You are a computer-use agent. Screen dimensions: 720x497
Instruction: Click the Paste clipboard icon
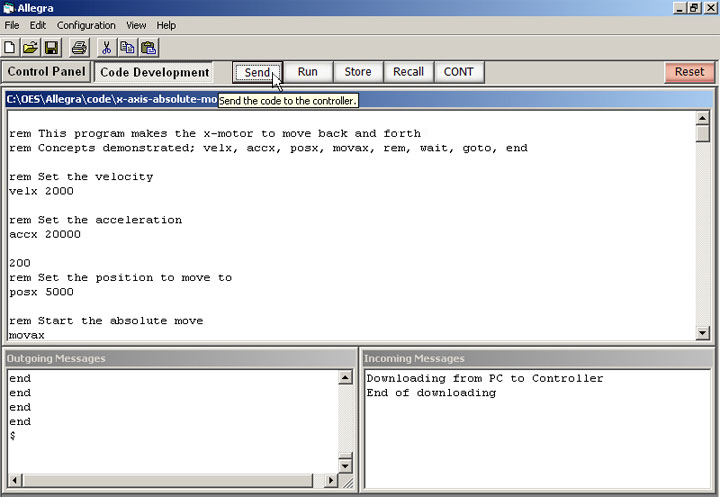[149, 47]
